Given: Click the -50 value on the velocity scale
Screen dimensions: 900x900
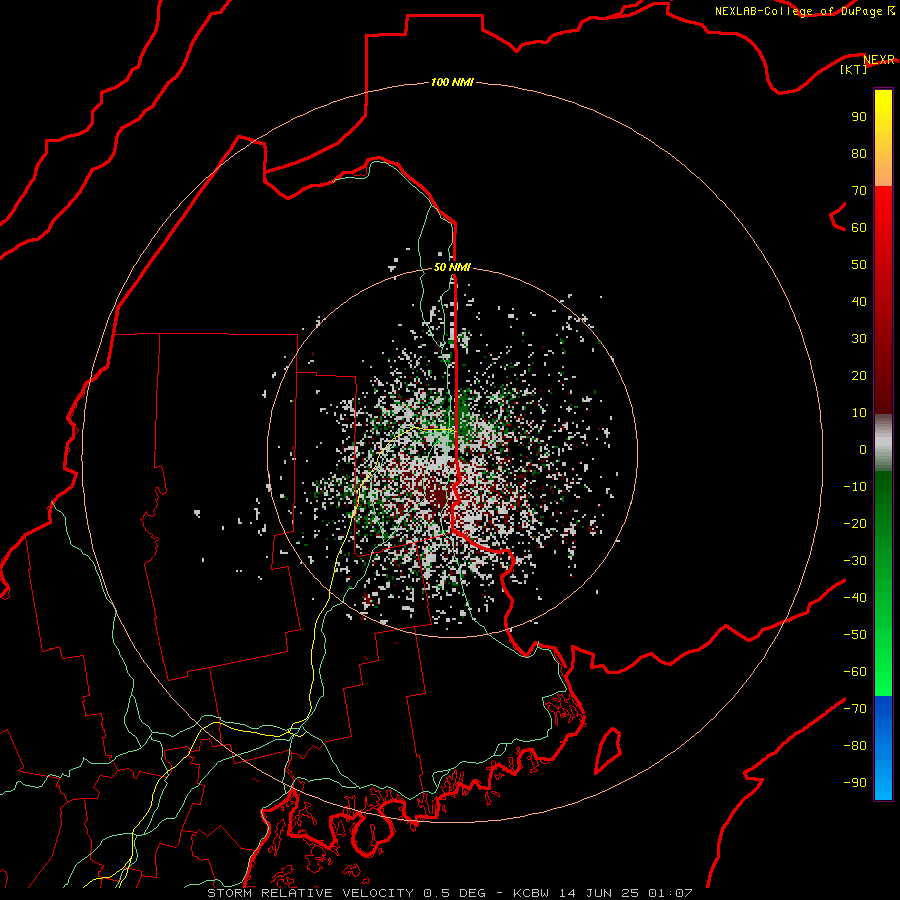Looking at the screenshot, I should pyautogui.click(x=855, y=635).
